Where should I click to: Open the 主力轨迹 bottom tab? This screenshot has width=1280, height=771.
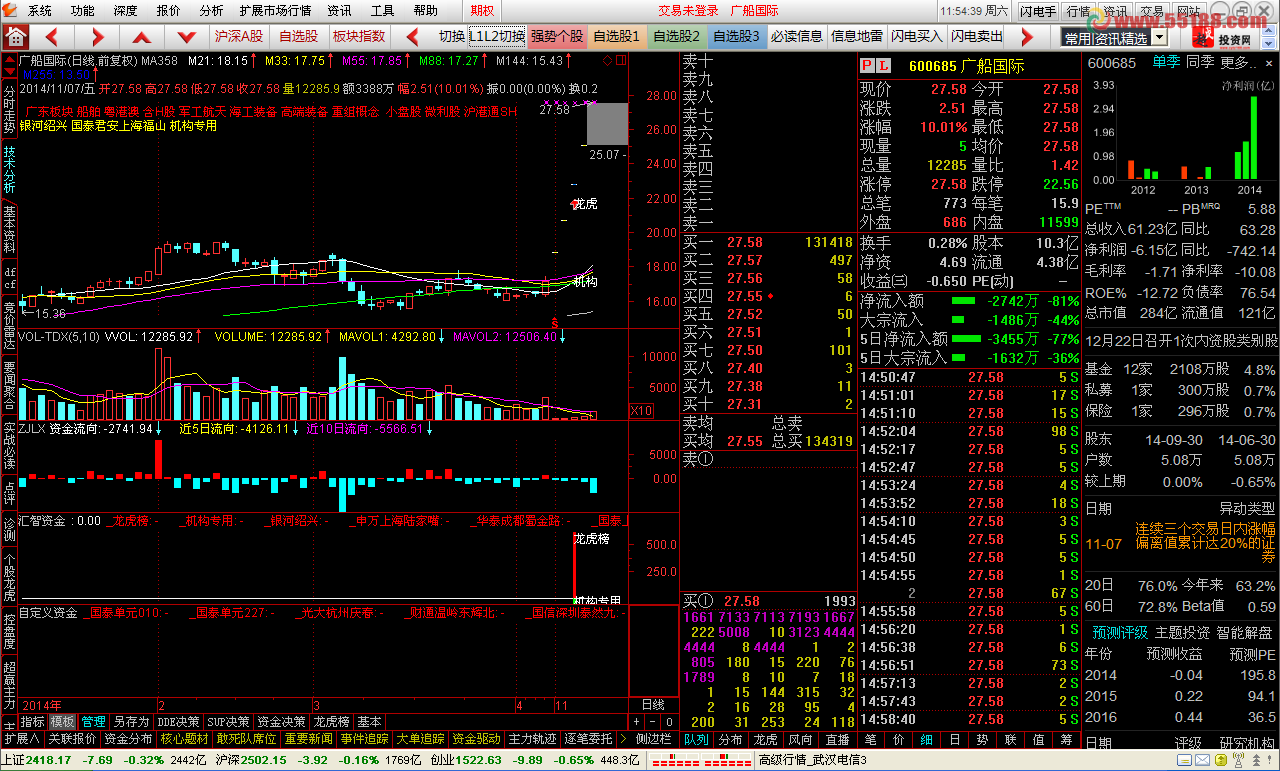click(532, 739)
